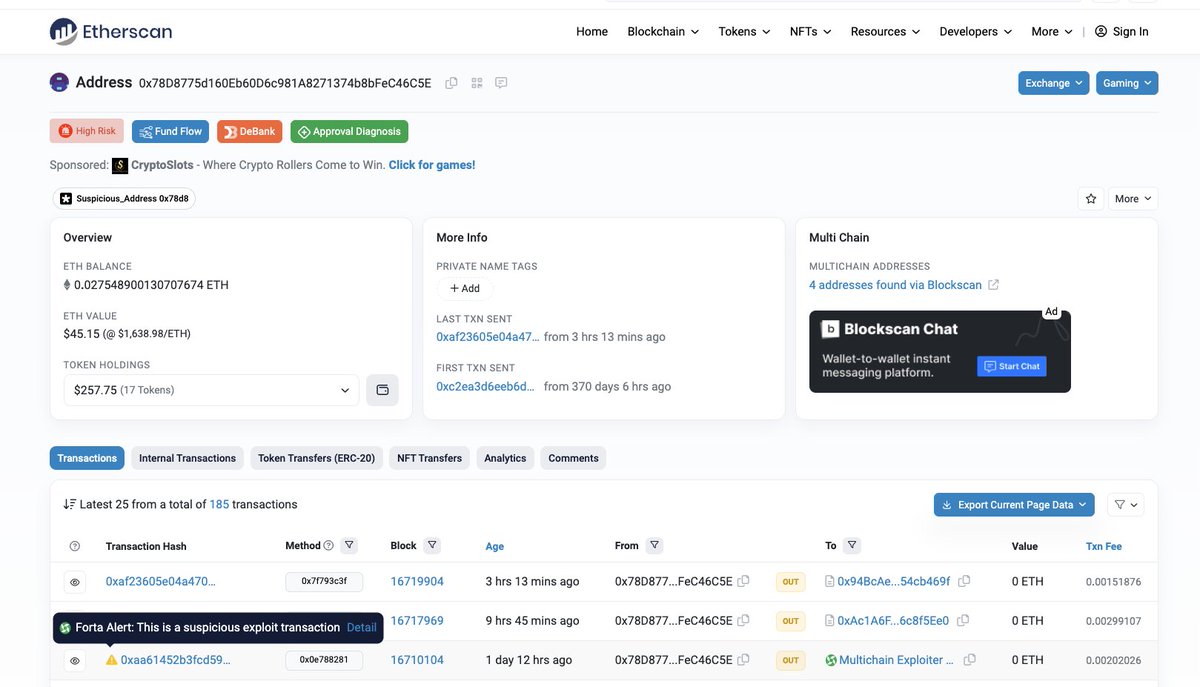
Task: Open the Gaming dropdown button
Action: (x=1127, y=83)
